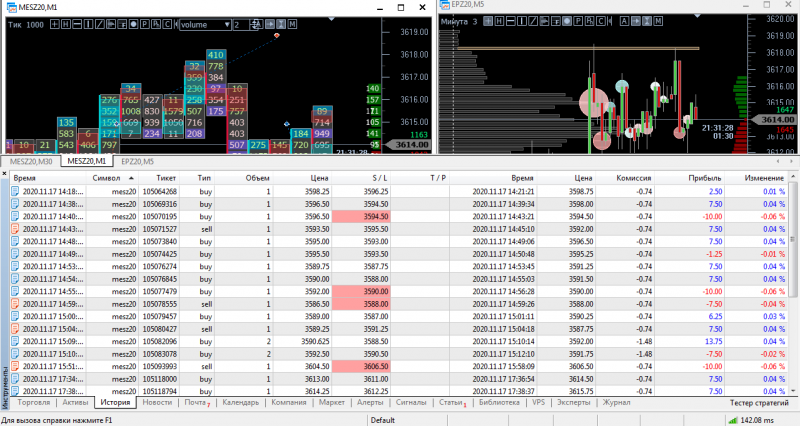Select trend line tool in MESZ20,M1 toolbar

click(x=100, y=24)
